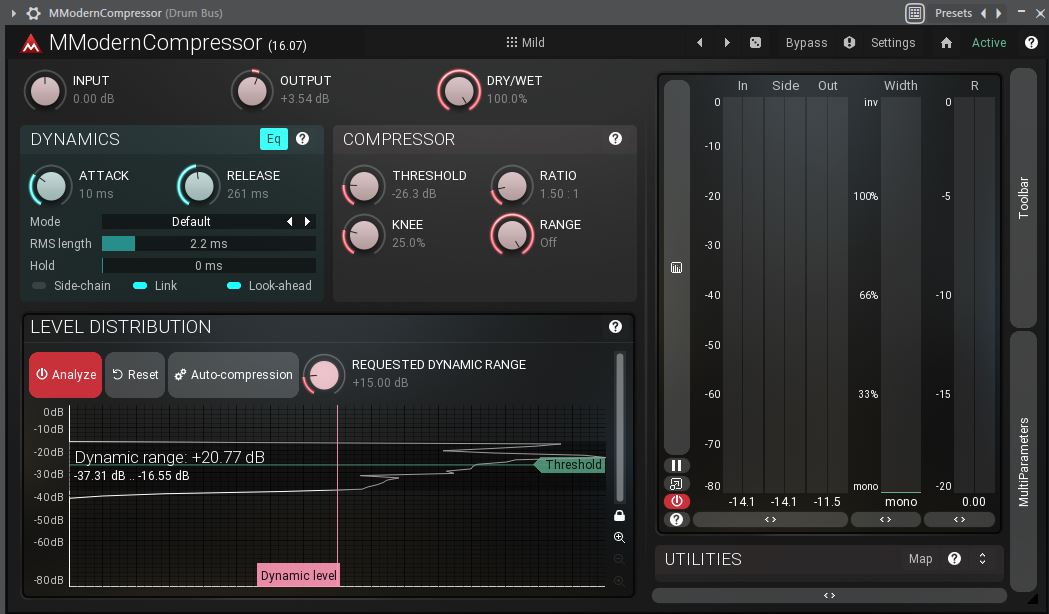Click the meter settings icon on left strip
The image size is (1049, 614).
pyautogui.click(x=676, y=268)
